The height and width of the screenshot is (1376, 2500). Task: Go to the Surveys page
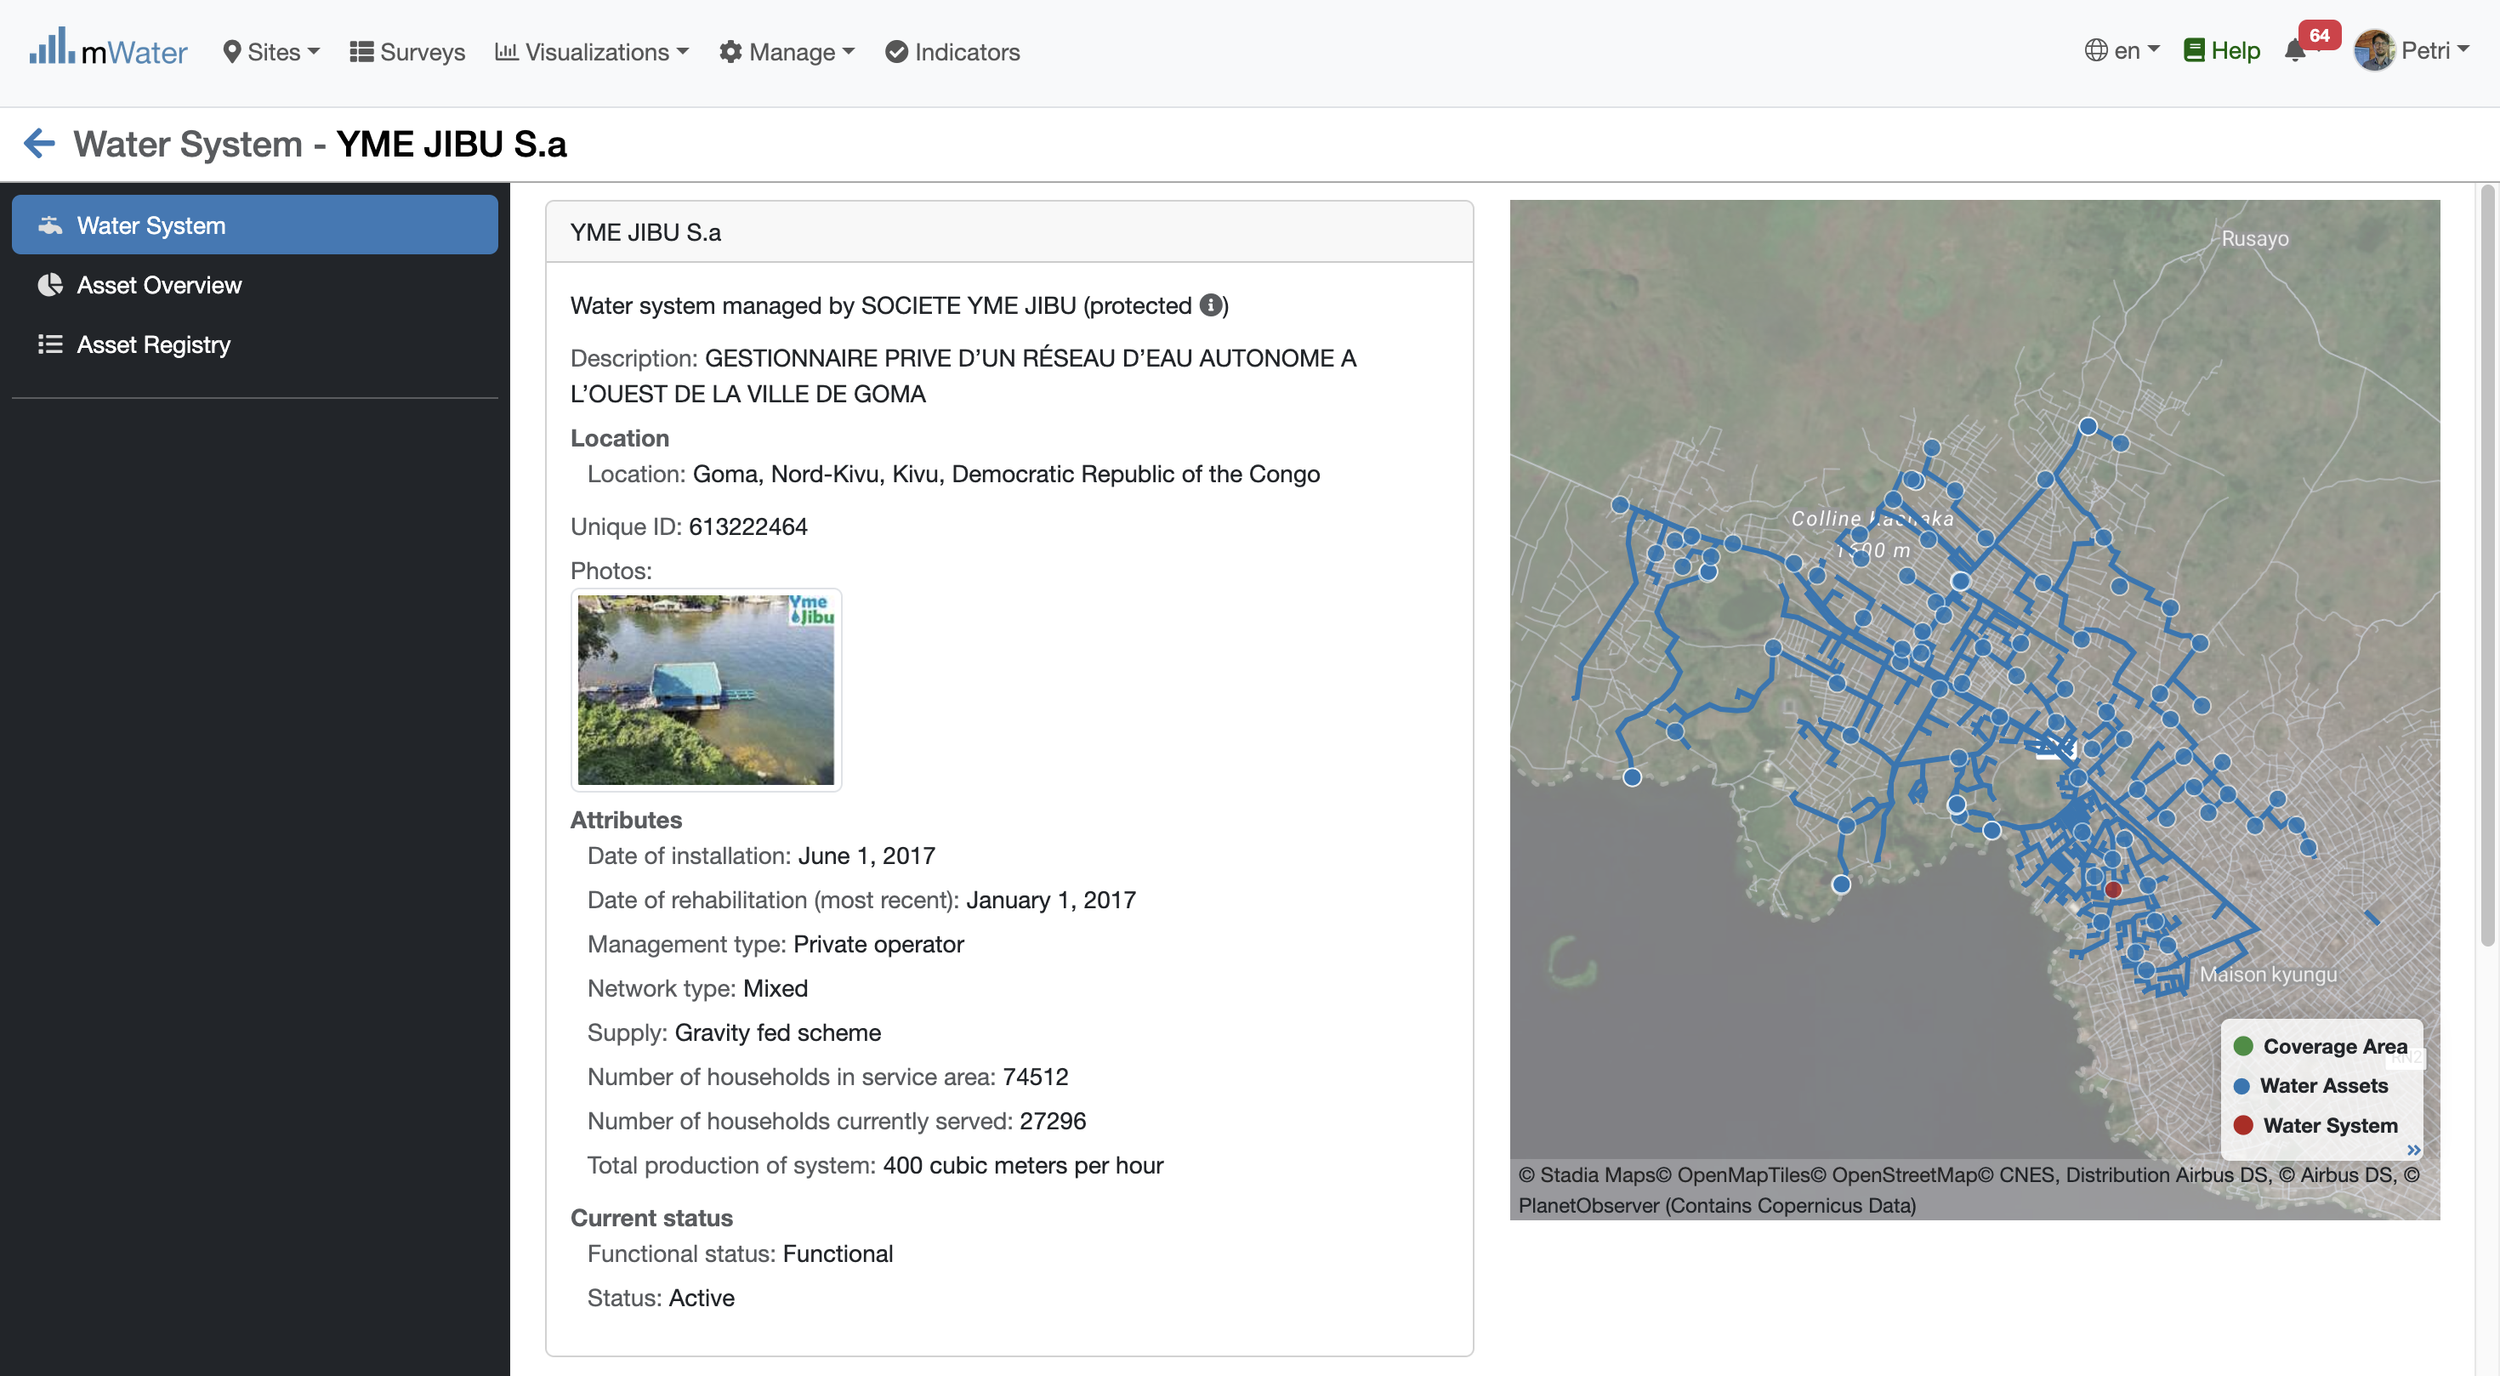(x=408, y=52)
